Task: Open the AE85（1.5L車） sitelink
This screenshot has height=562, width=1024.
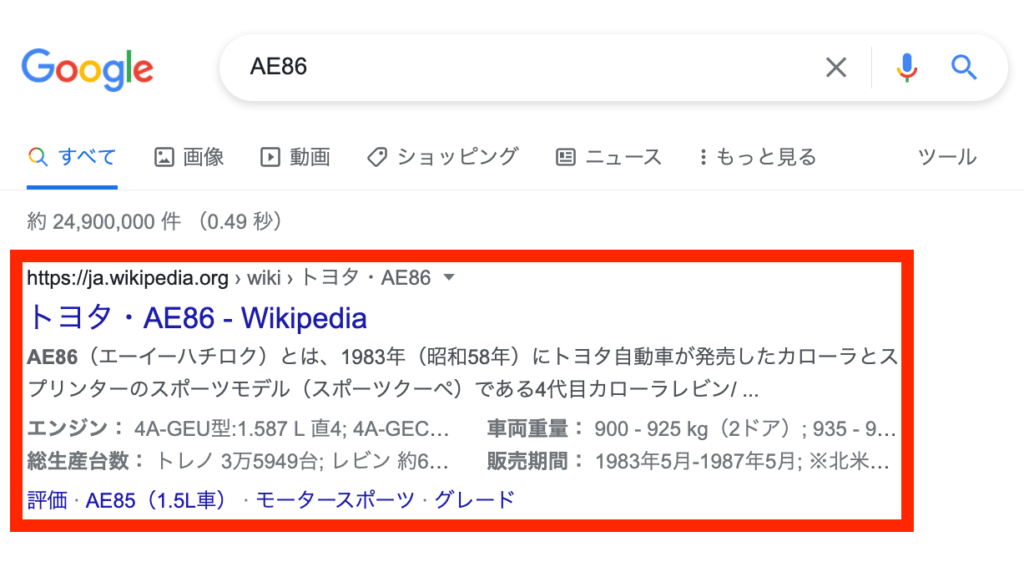Action: (x=156, y=499)
